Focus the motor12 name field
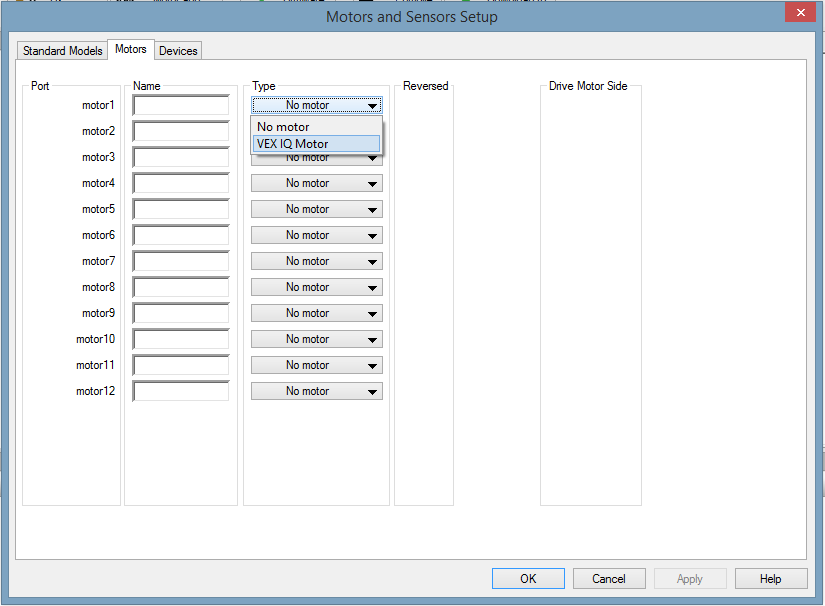This screenshot has height=606, width=825. [181, 391]
